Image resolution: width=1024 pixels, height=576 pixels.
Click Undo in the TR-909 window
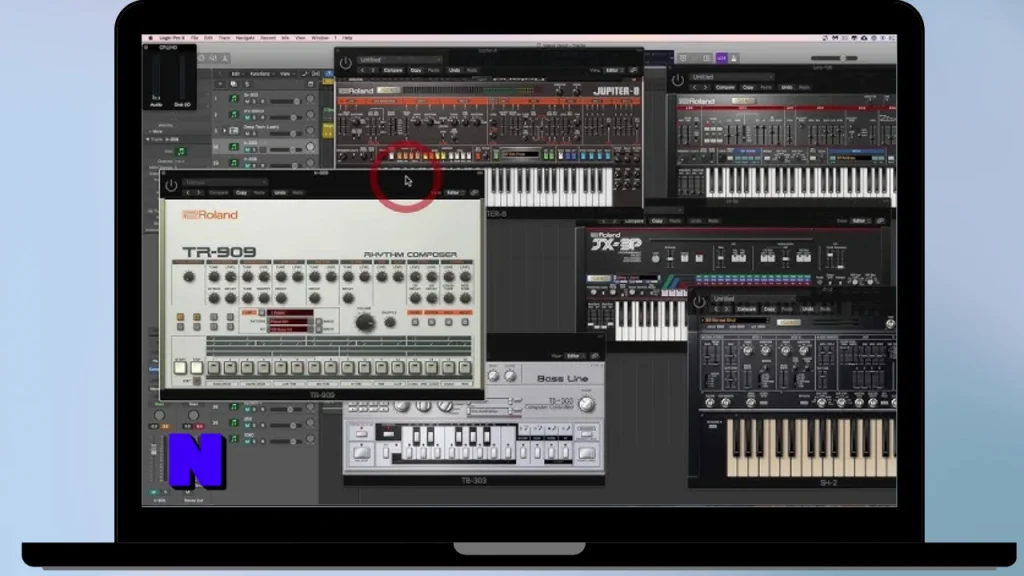pos(280,193)
